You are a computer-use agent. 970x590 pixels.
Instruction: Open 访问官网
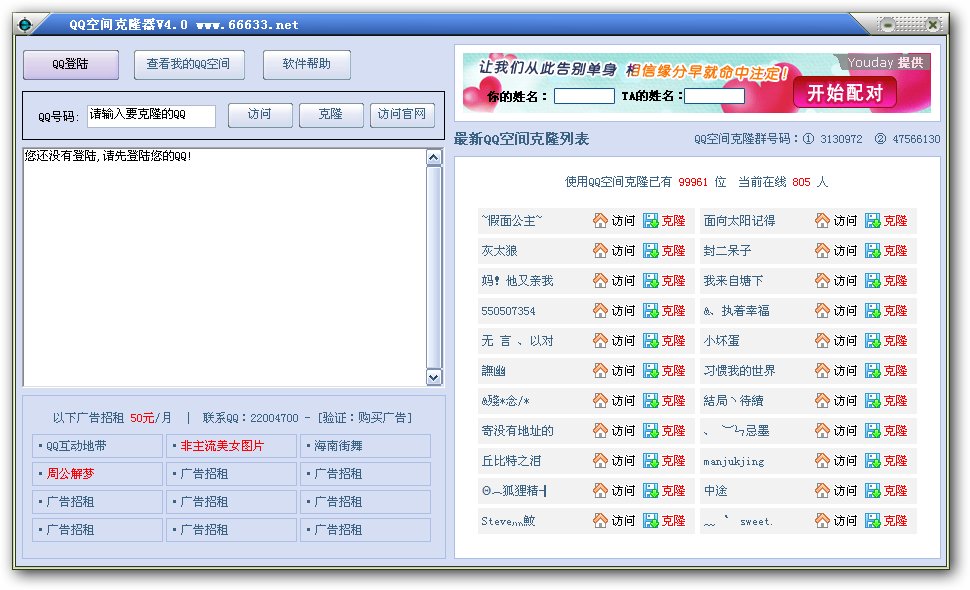coord(402,115)
